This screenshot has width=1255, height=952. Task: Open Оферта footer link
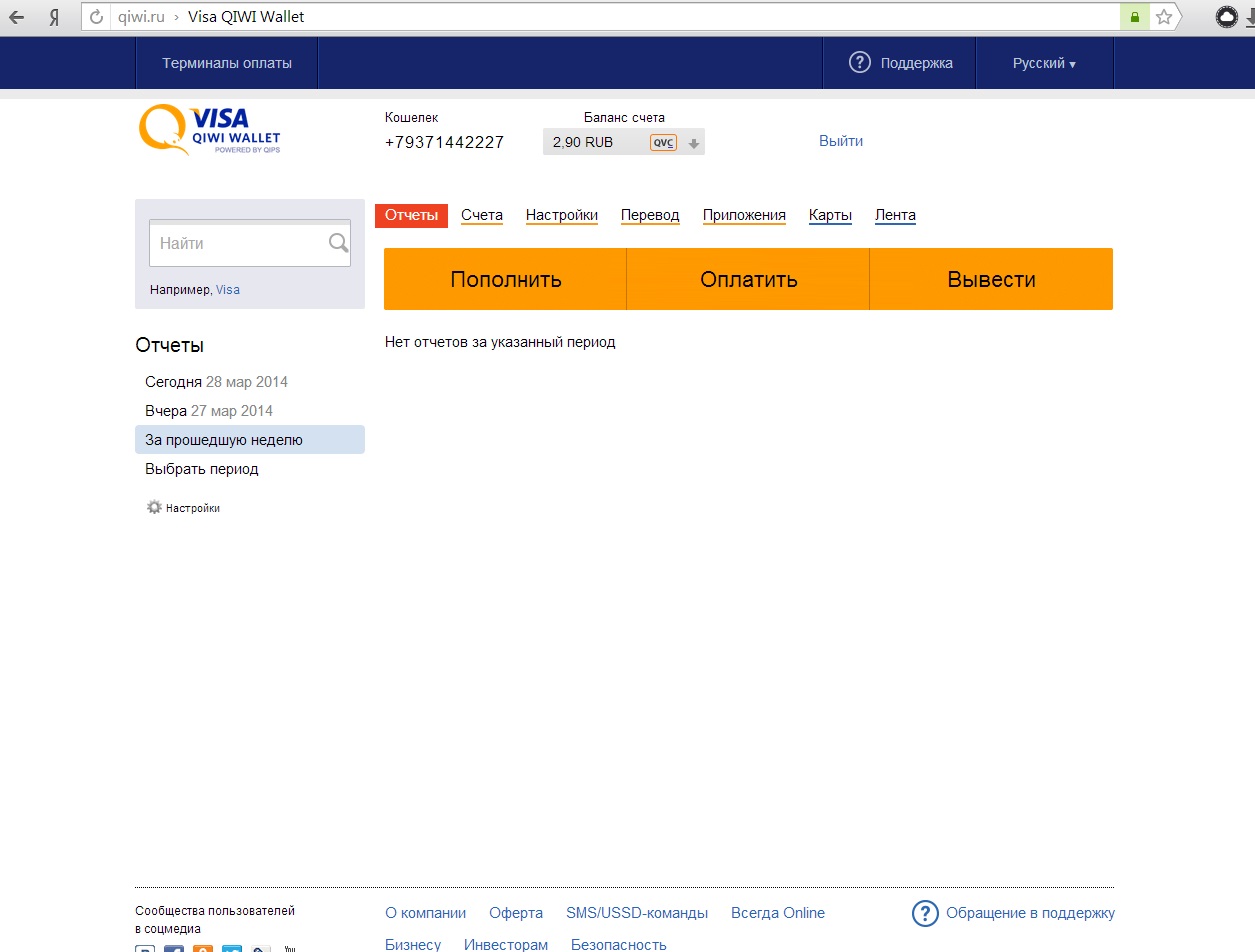[516, 913]
